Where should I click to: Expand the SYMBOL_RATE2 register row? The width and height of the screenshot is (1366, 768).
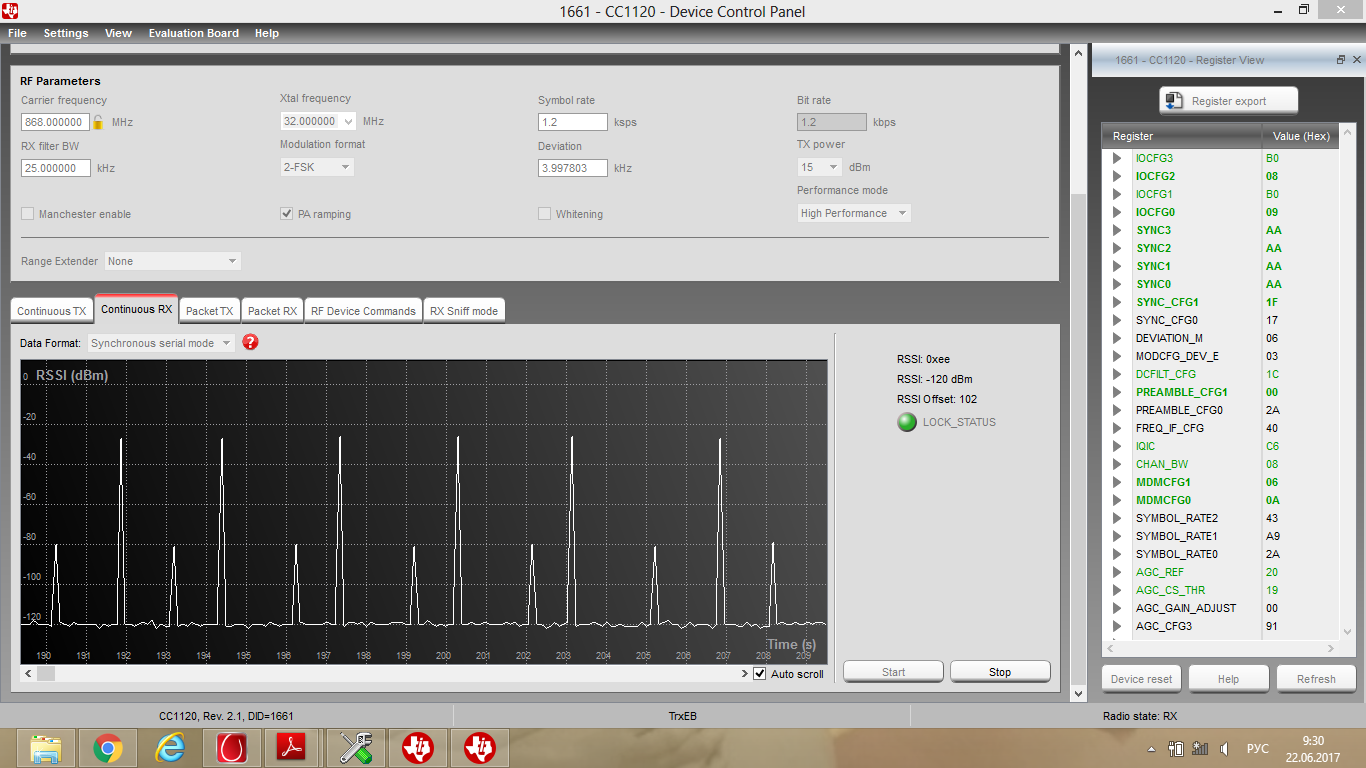click(x=1117, y=518)
